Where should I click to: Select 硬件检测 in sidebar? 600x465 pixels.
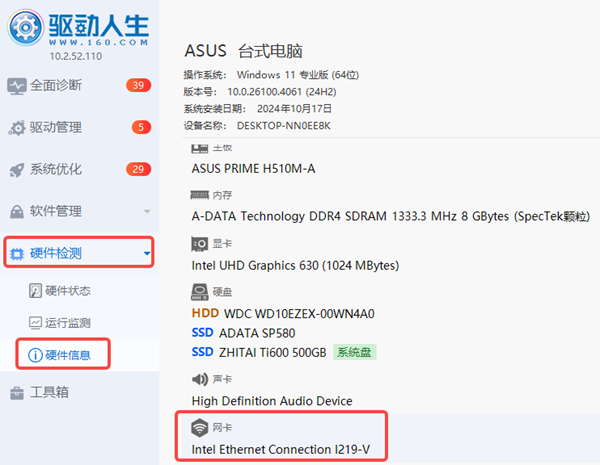(79, 253)
